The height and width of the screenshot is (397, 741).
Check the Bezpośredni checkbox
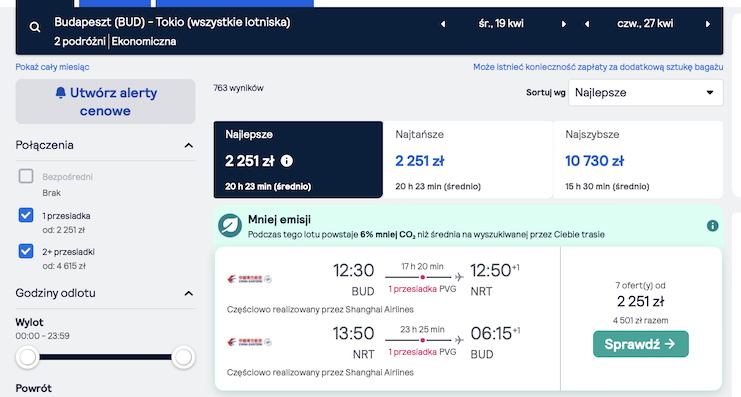pos(26,176)
